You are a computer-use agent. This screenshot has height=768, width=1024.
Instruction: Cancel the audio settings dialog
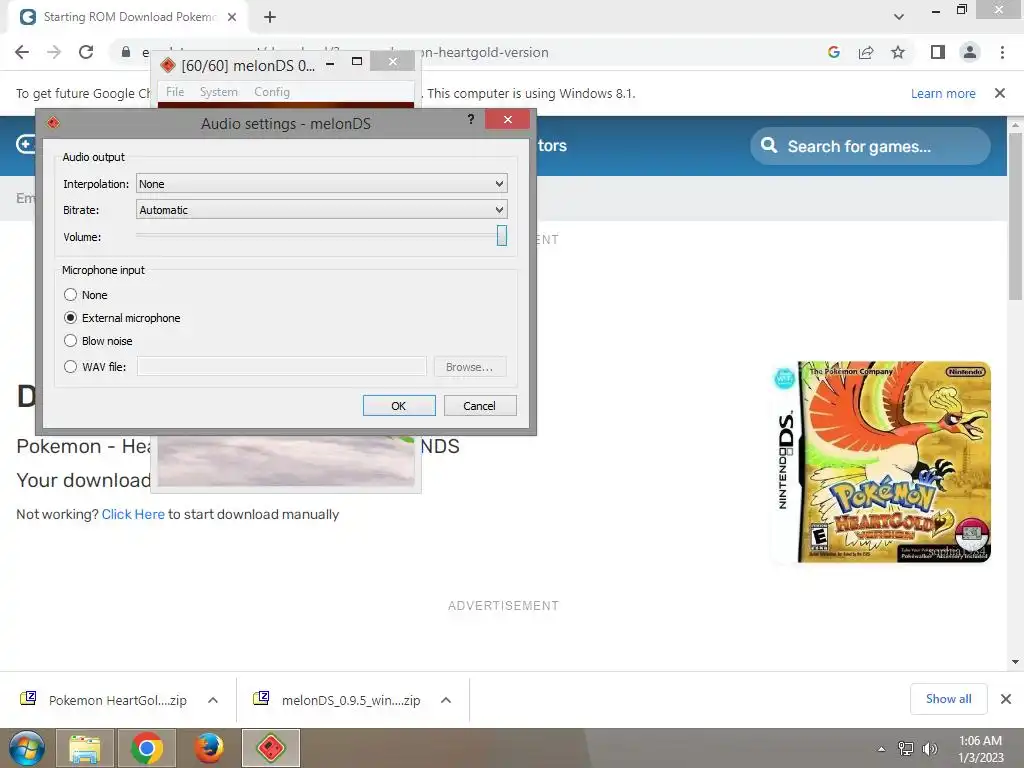coord(480,406)
